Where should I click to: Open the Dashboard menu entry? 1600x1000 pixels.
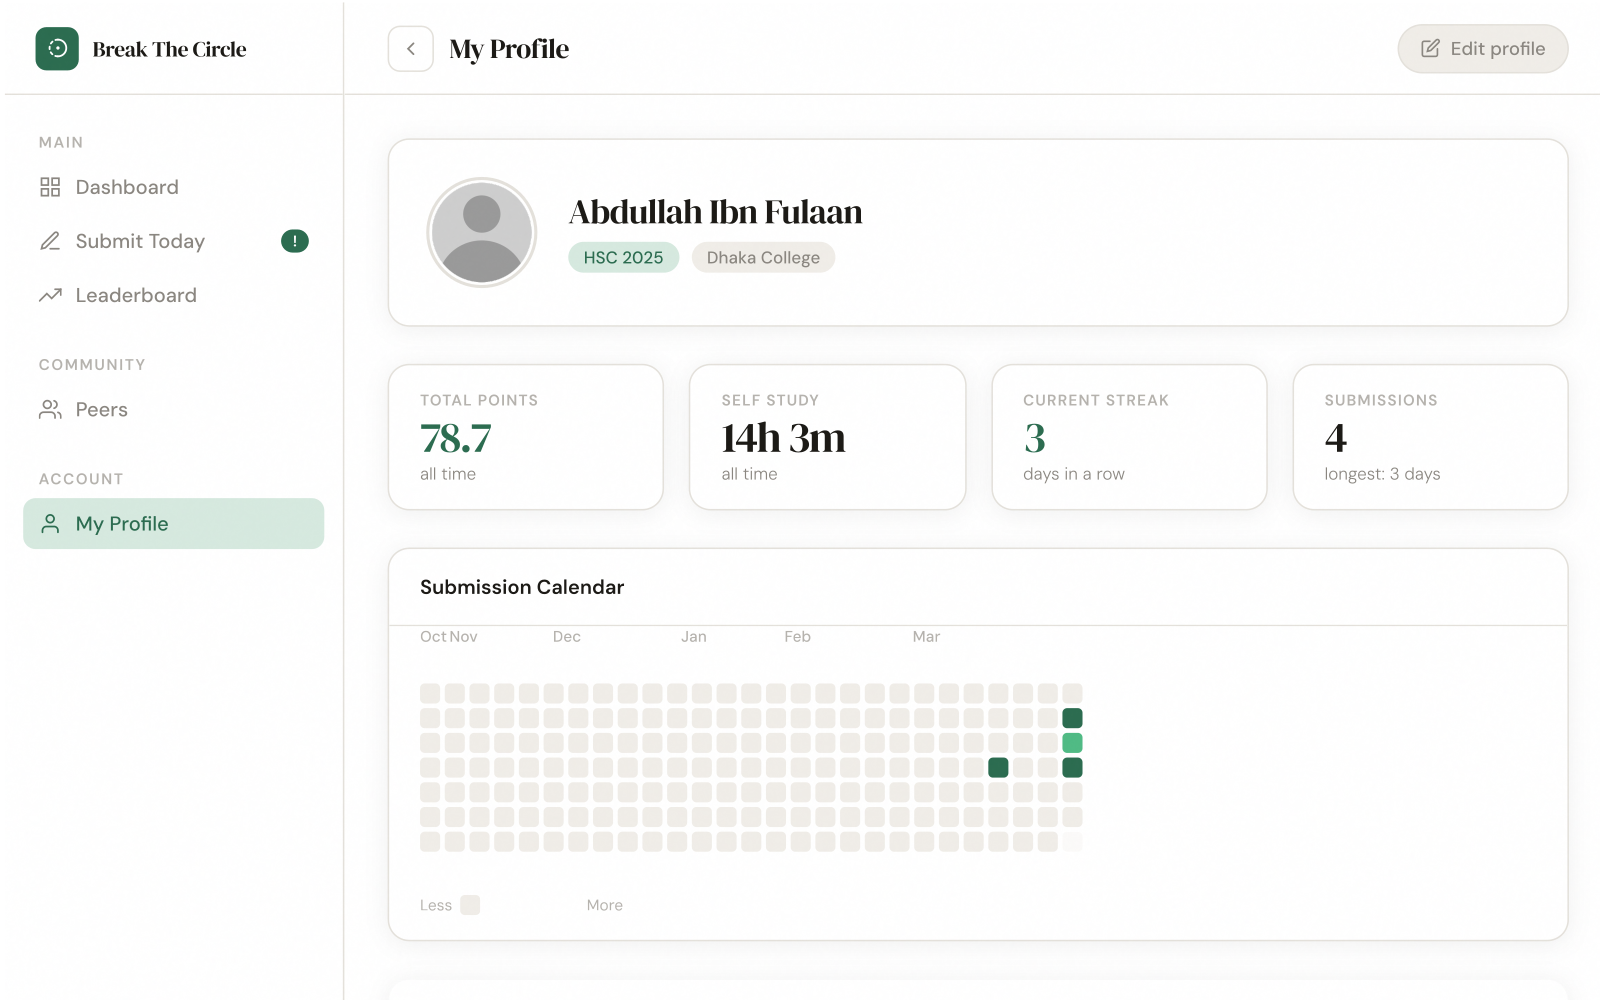[126, 187]
